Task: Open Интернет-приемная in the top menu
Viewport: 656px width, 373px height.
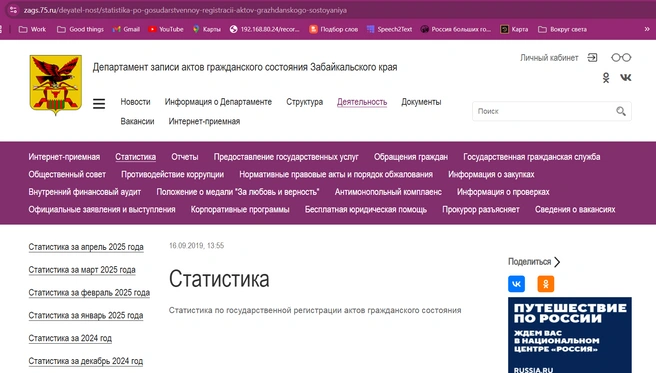Action: (204, 121)
